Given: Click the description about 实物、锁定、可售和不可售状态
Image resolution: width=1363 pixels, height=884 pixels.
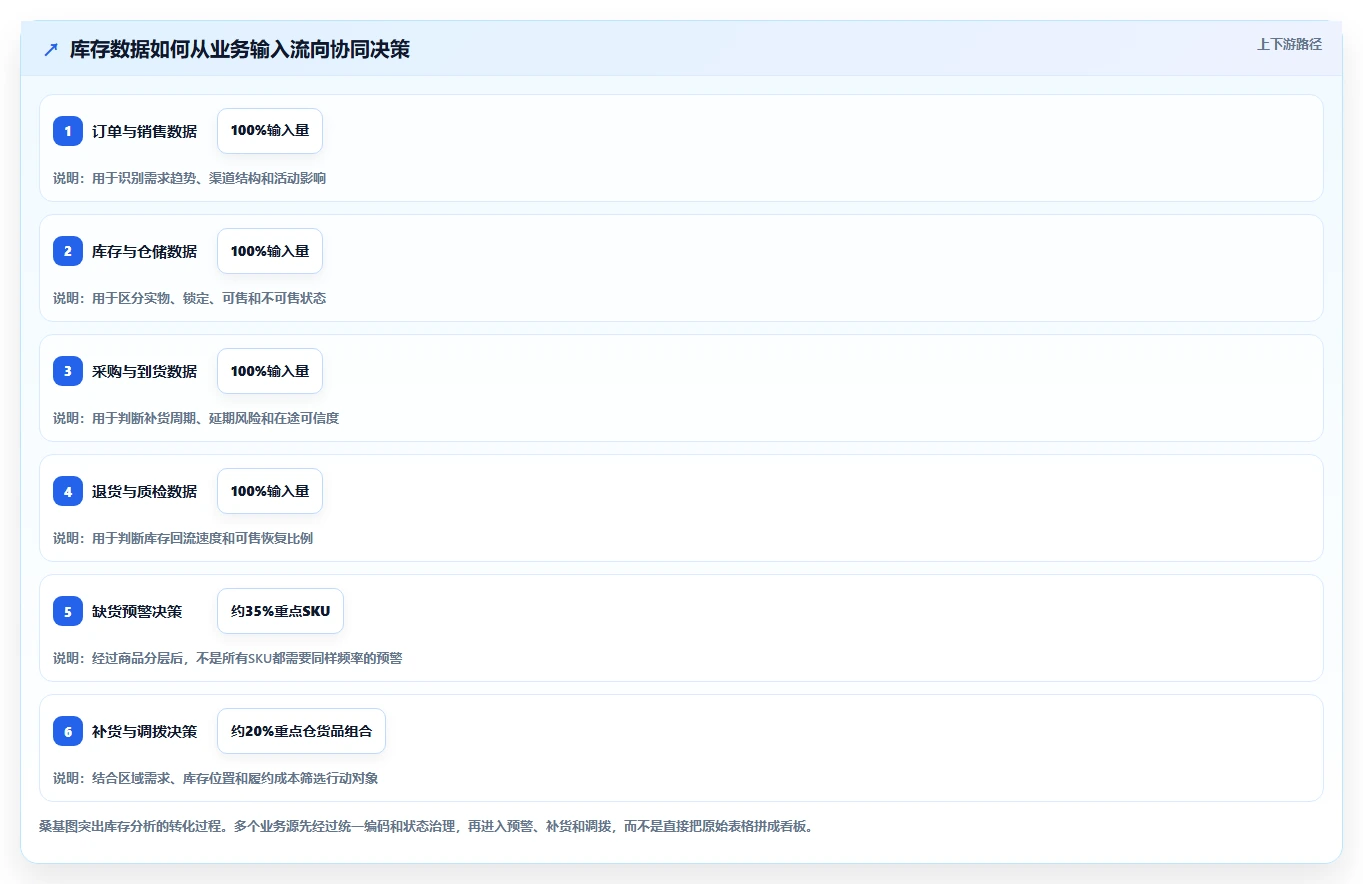Looking at the screenshot, I should (x=189, y=298).
